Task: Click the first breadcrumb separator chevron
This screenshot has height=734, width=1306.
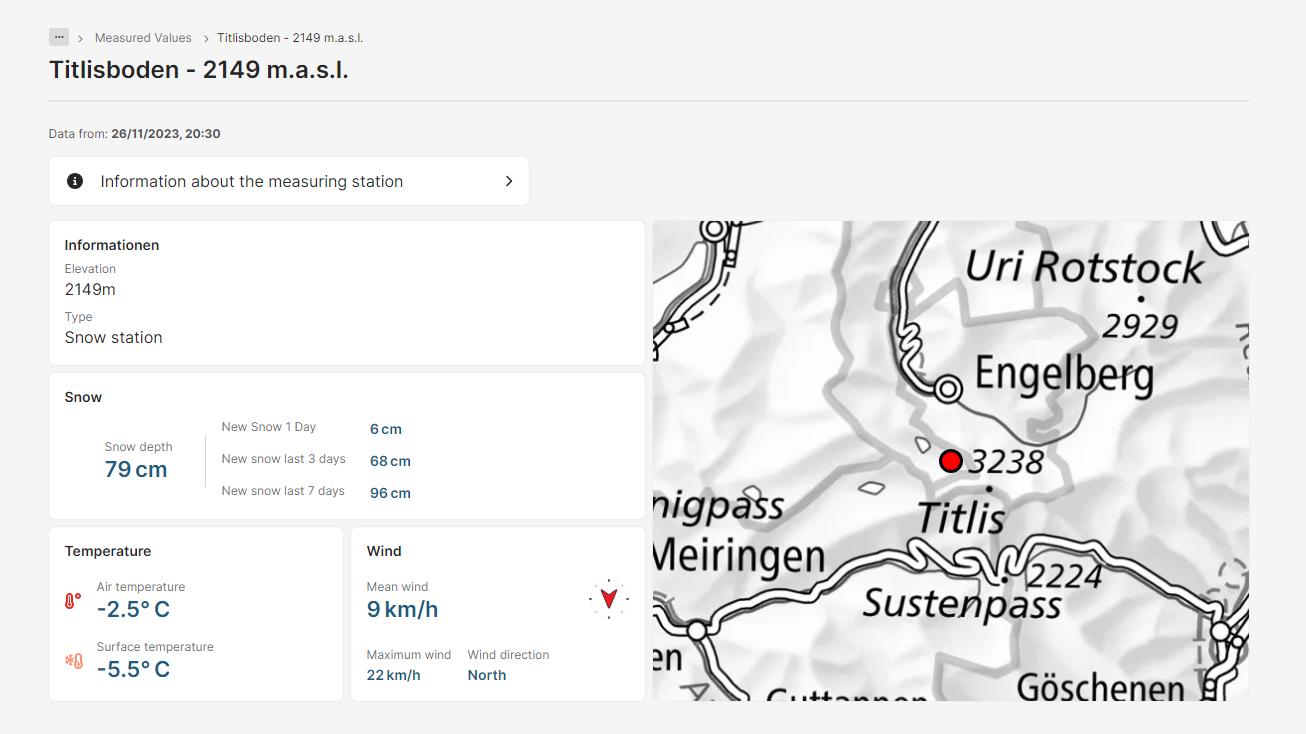Action: point(81,38)
